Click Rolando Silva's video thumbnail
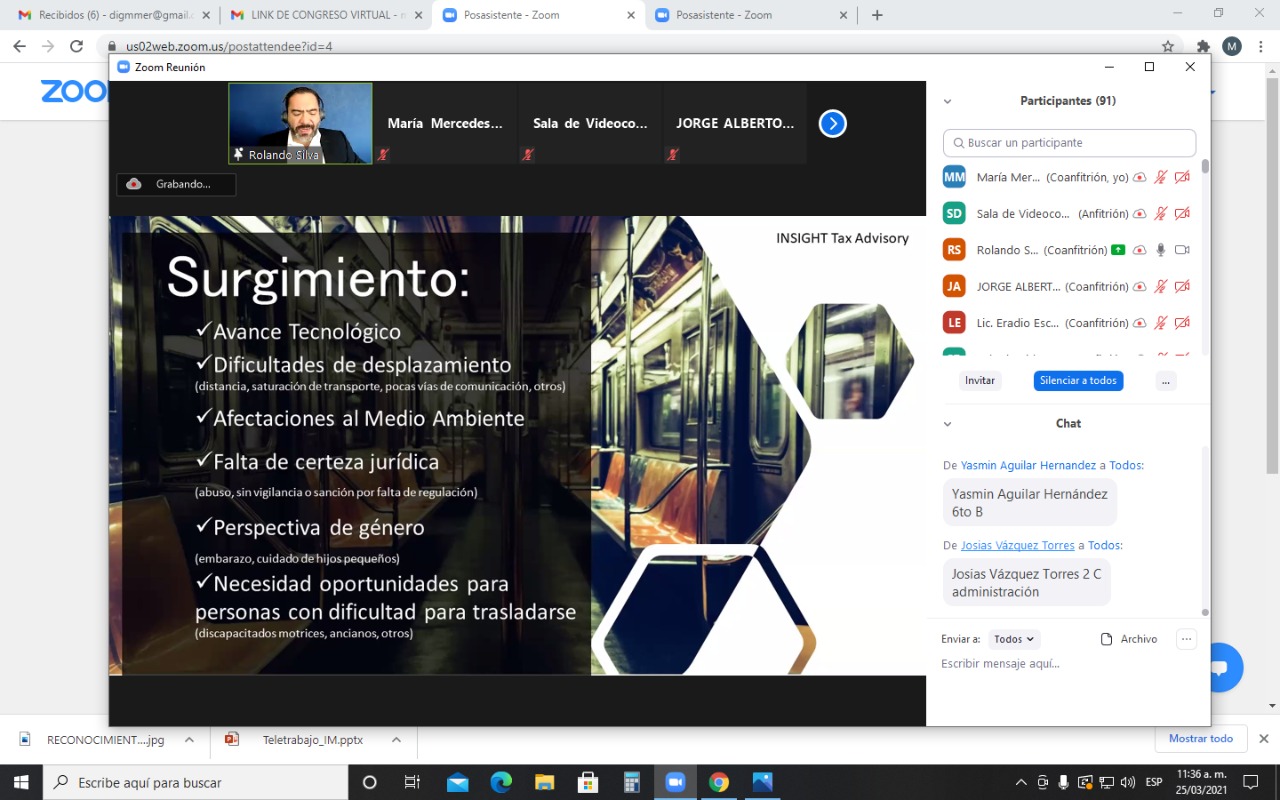 [x=300, y=123]
